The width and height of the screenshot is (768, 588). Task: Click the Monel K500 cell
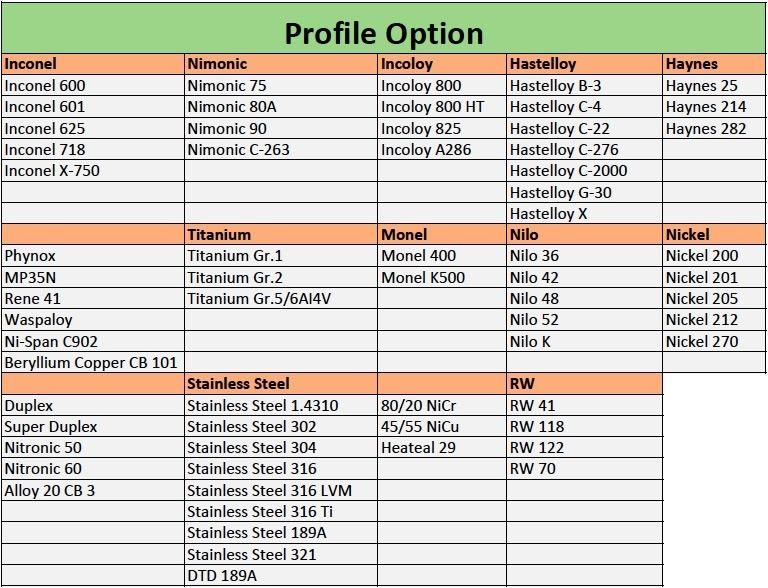click(442, 277)
